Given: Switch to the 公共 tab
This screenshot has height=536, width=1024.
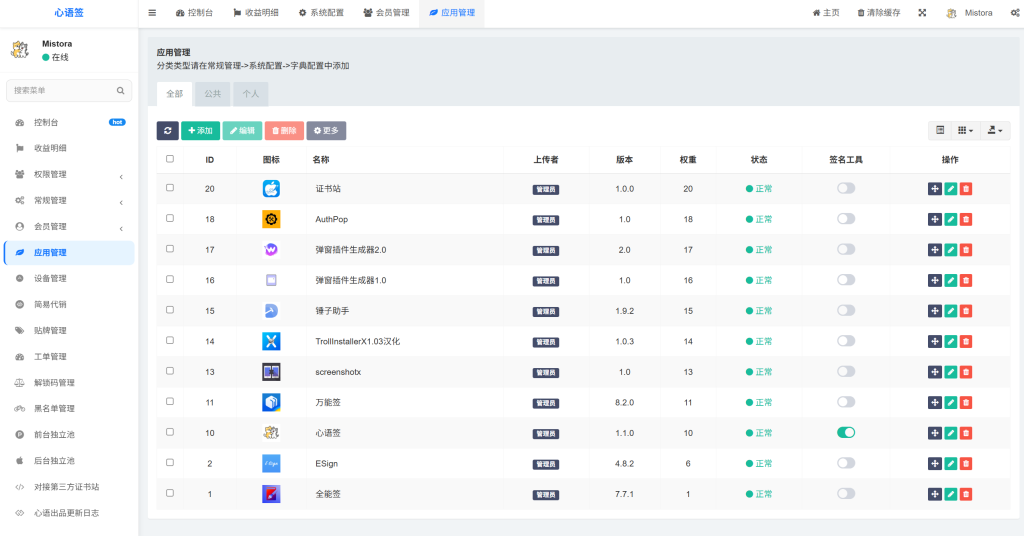Looking at the screenshot, I should [212, 94].
